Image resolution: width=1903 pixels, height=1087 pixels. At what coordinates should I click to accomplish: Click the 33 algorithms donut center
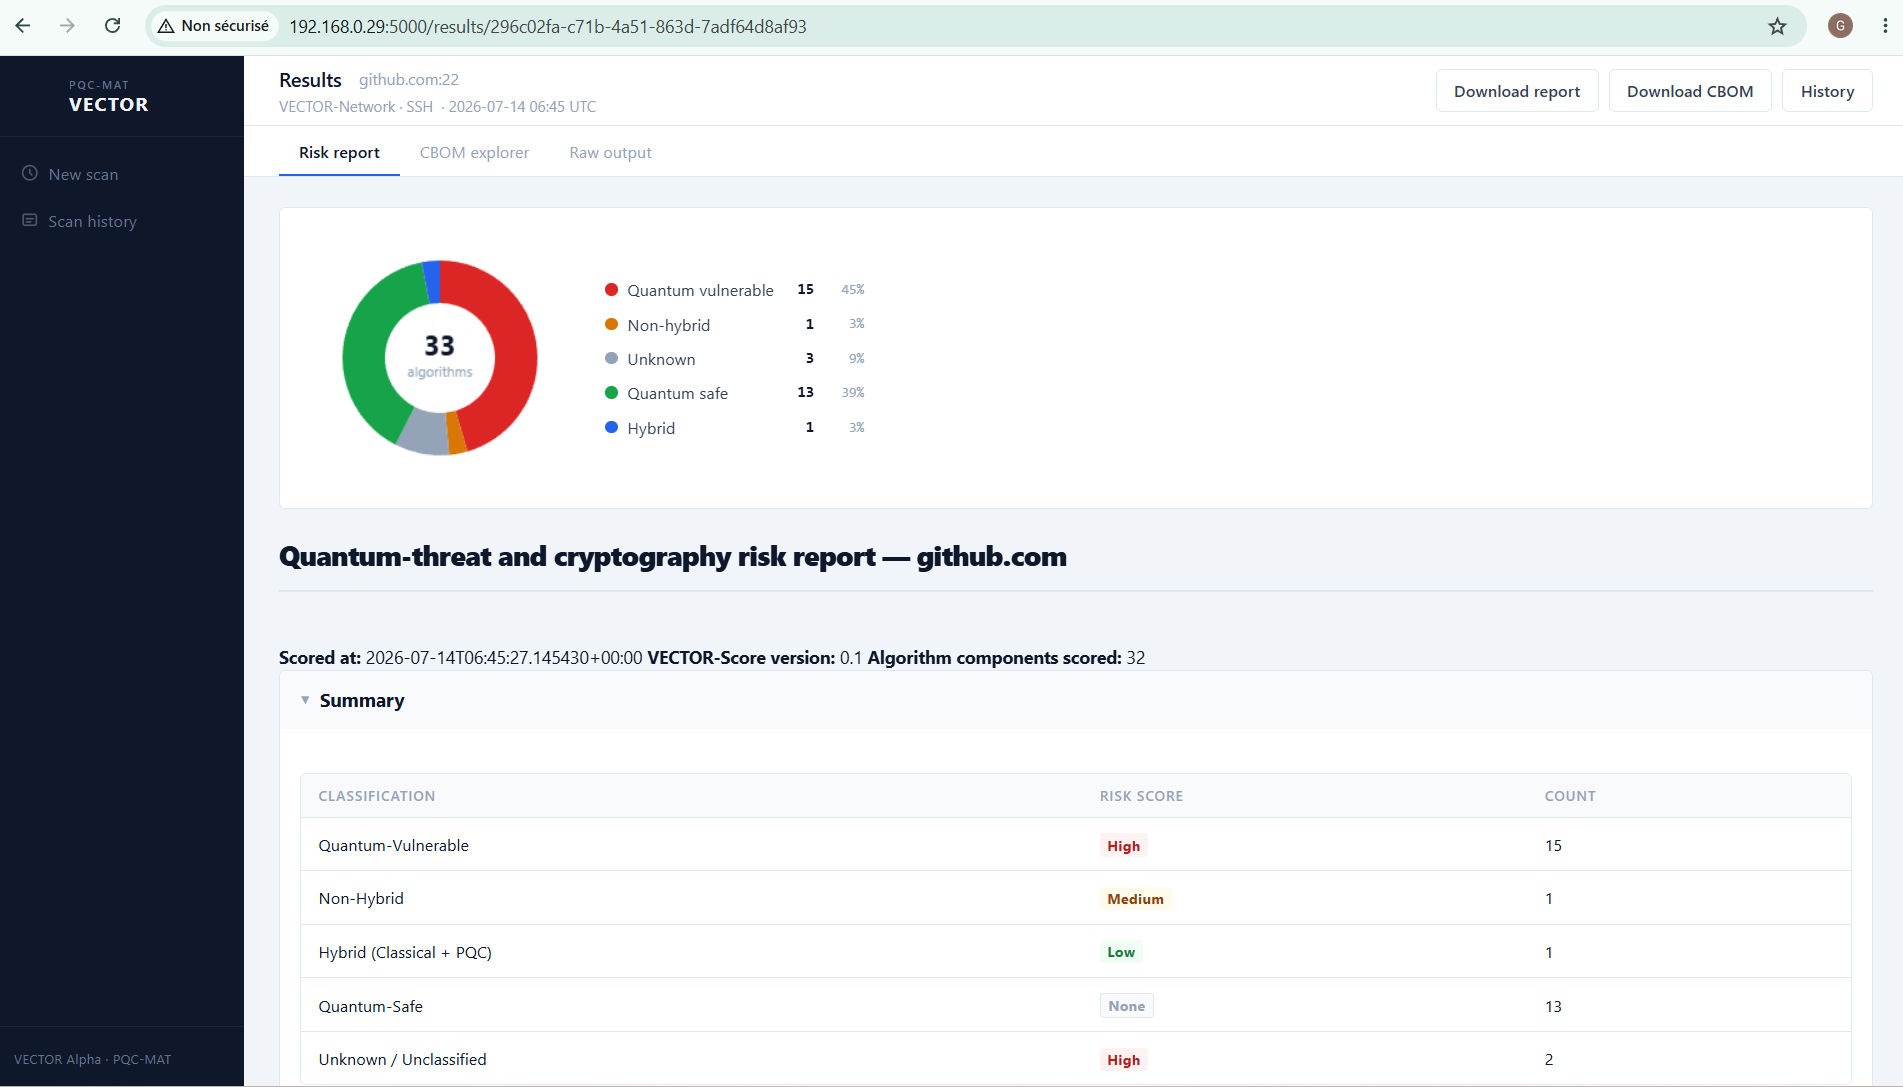coord(439,357)
